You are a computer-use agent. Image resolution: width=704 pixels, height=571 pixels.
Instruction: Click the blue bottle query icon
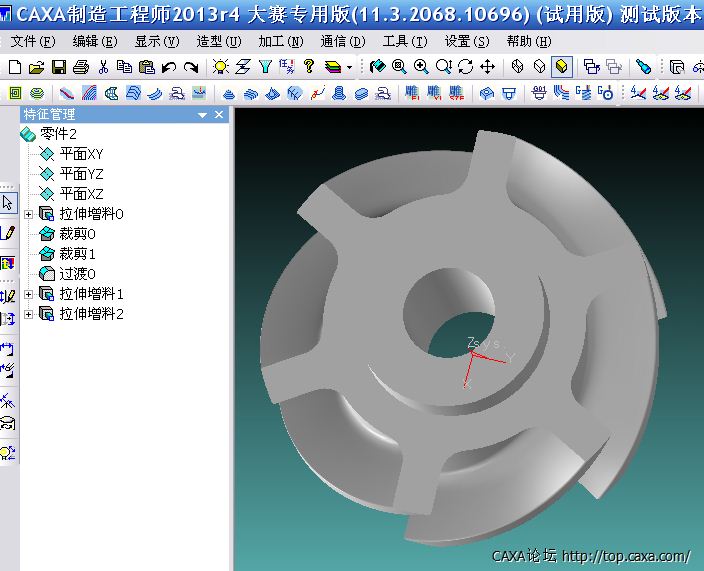click(x=643, y=67)
